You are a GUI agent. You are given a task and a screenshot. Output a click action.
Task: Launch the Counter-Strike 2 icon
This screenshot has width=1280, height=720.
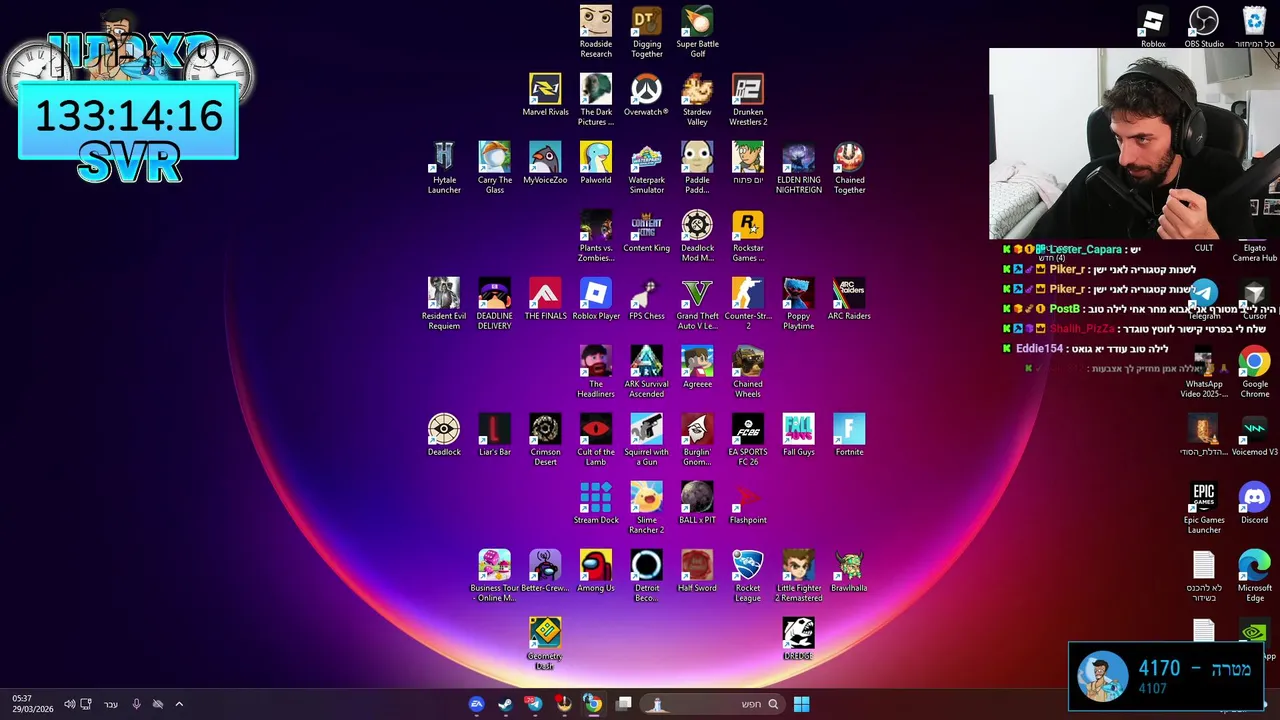click(x=748, y=304)
